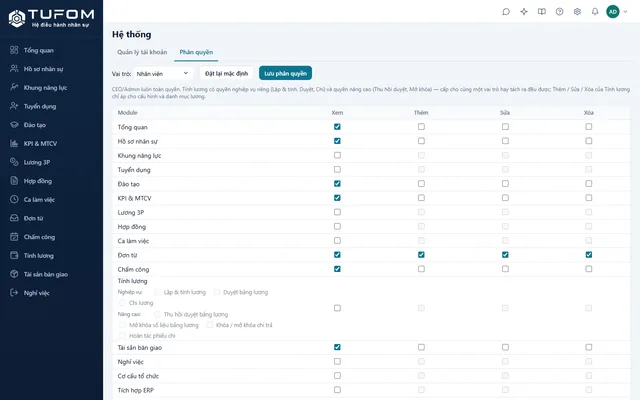The height and width of the screenshot is (400, 640).
Task: Click the Xóa column header
Action: pyautogui.click(x=589, y=113)
